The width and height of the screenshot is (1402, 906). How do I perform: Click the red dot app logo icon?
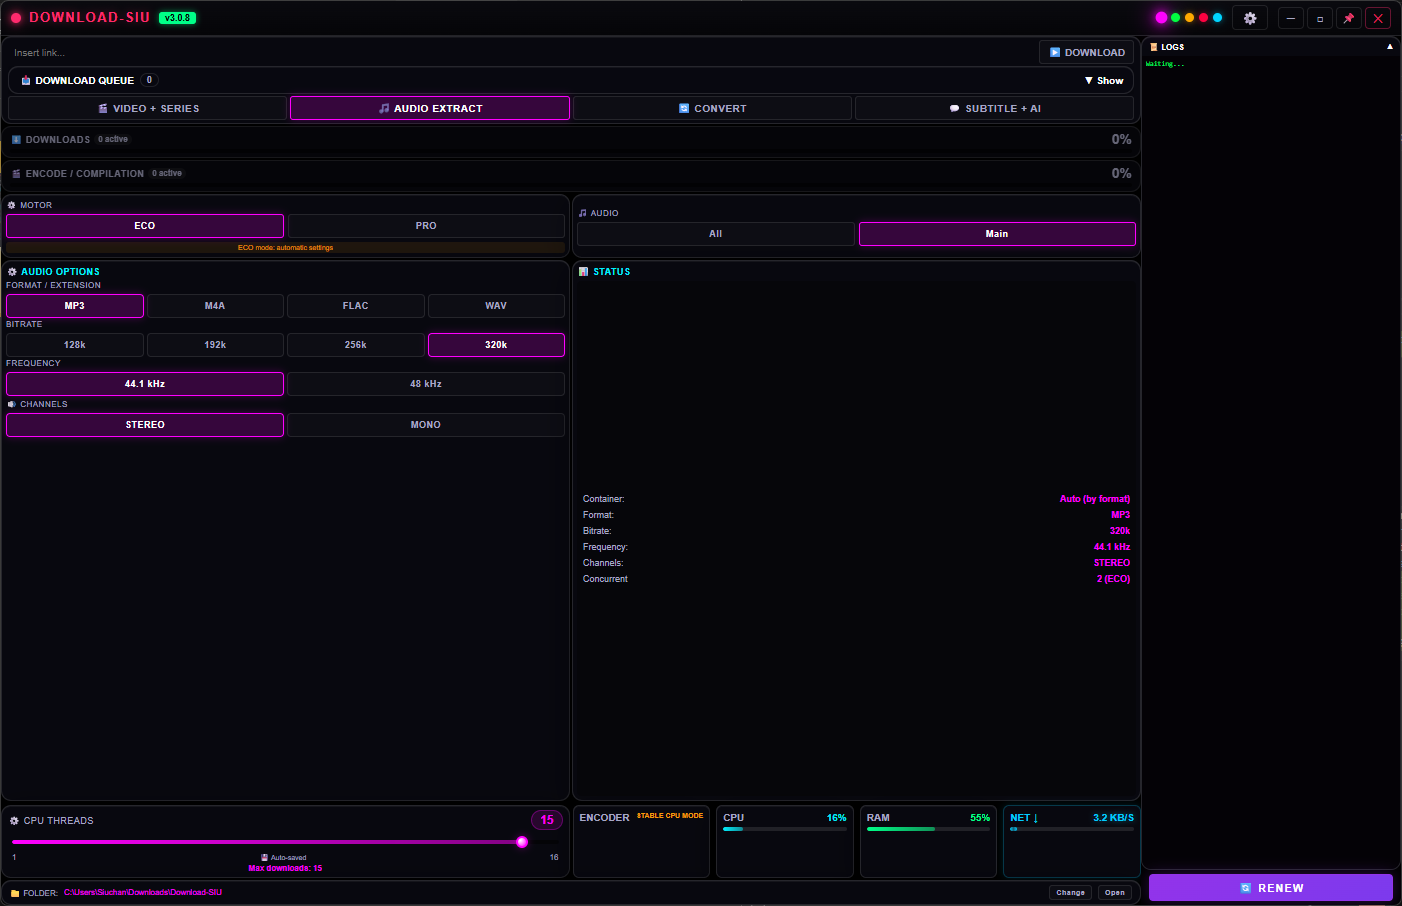(16, 18)
